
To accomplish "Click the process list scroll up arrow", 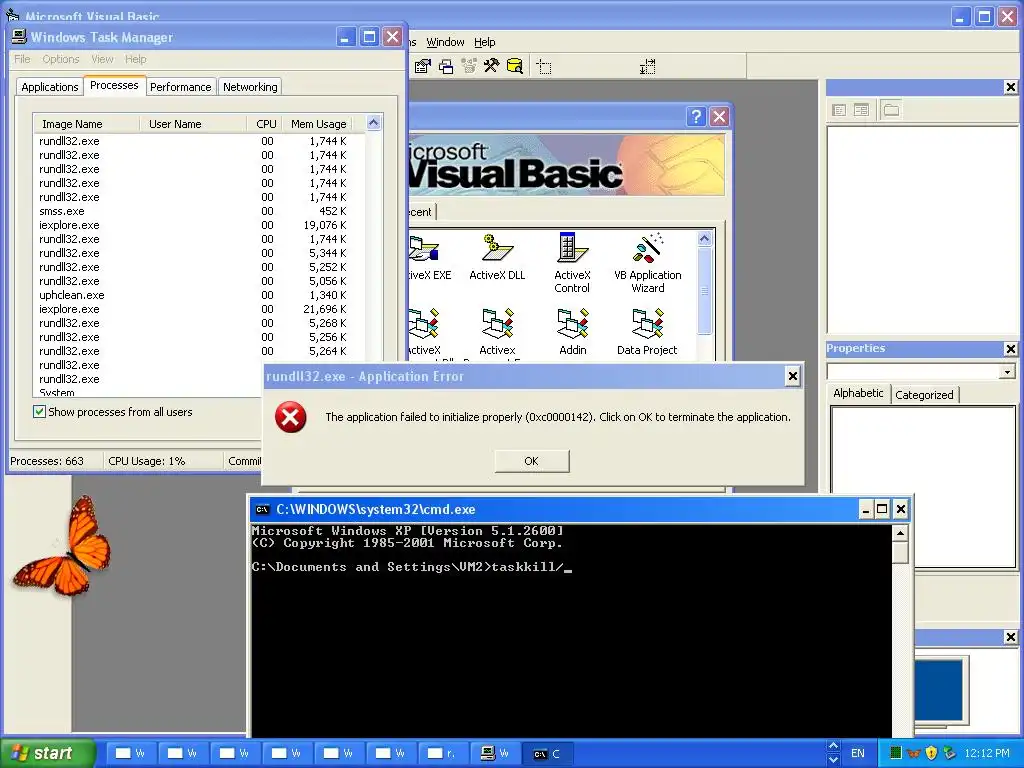I will (374, 123).
